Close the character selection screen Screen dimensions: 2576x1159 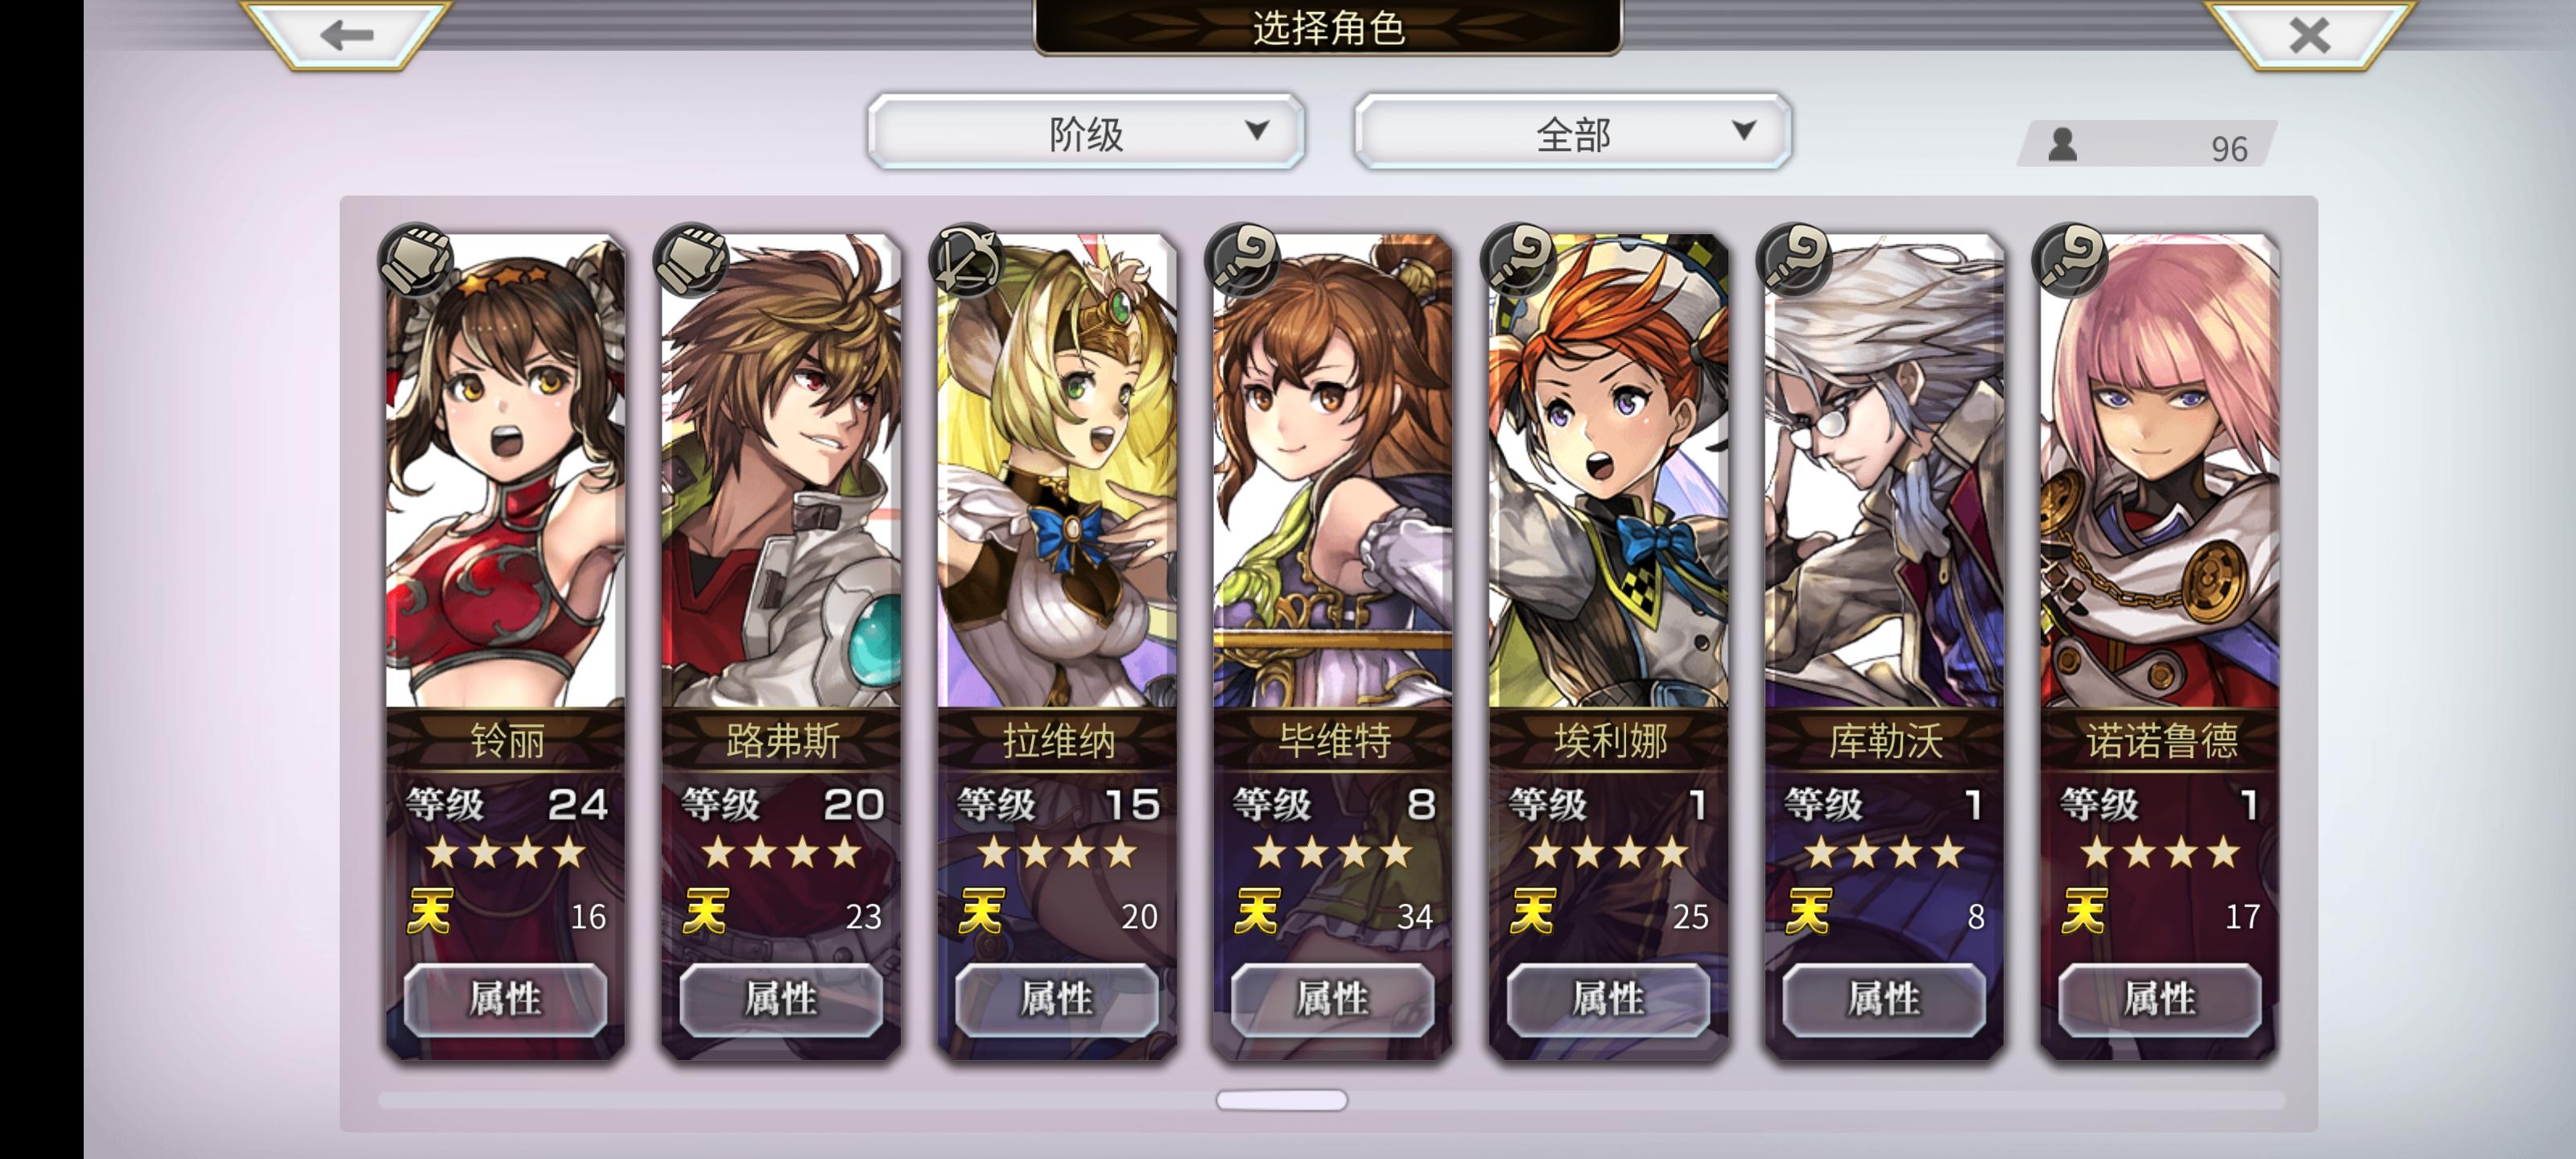tap(2309, 35)
